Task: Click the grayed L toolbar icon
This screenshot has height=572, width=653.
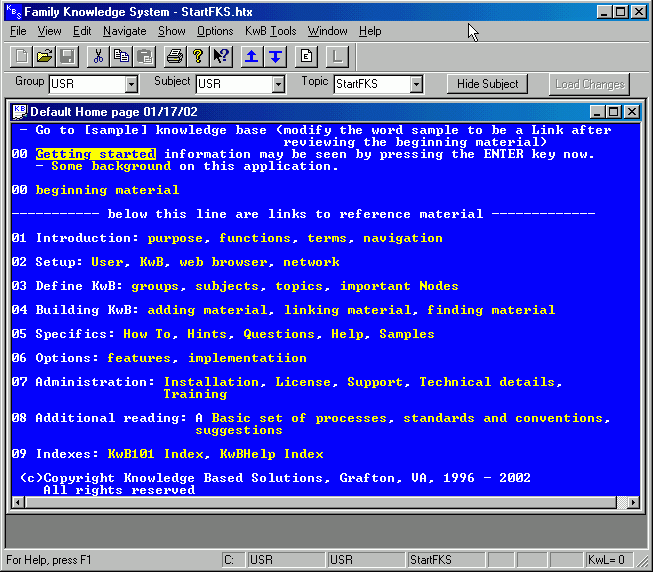Action: [337, 56]
